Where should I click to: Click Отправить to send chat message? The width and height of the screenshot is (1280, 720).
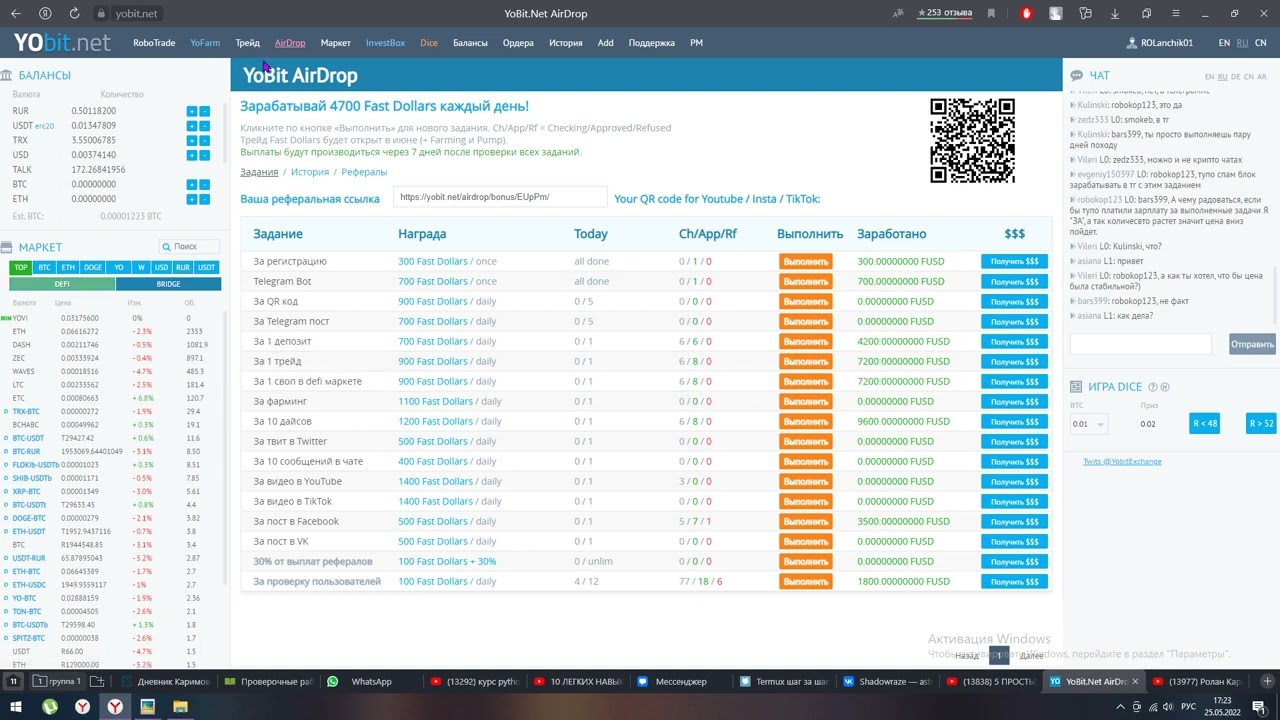point(1252,344)
